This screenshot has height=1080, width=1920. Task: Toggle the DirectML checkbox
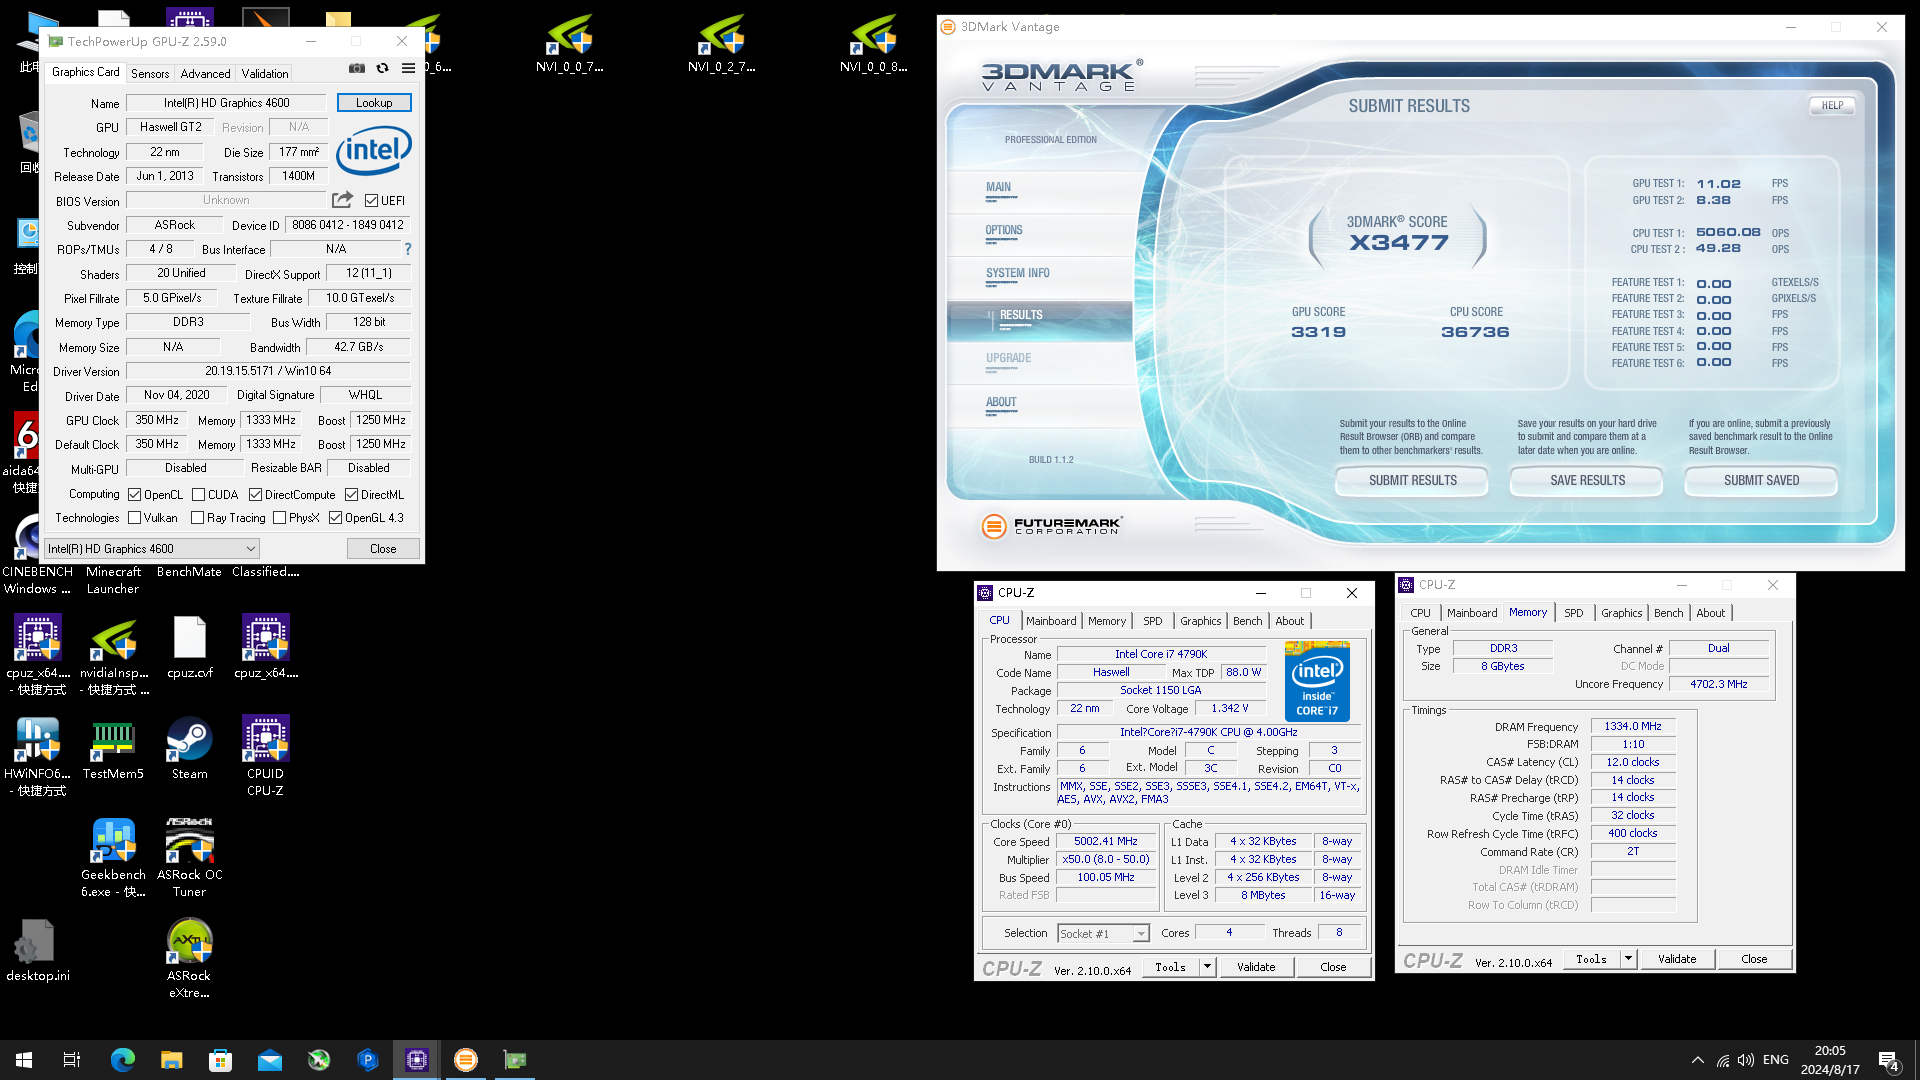[351, 494]
